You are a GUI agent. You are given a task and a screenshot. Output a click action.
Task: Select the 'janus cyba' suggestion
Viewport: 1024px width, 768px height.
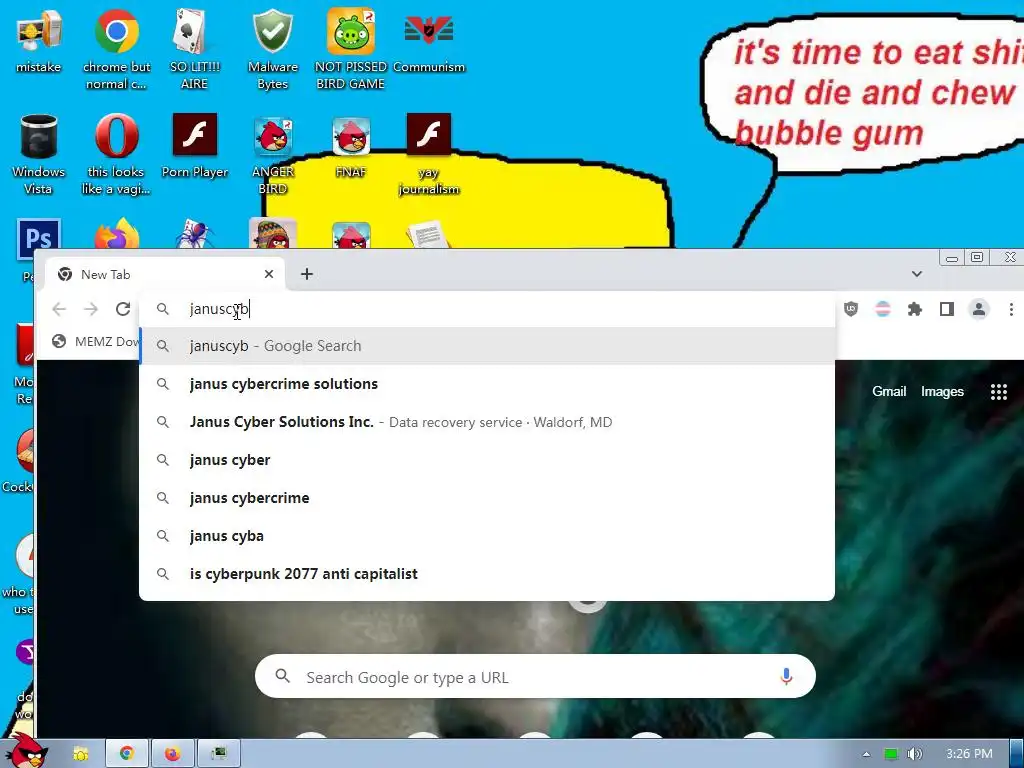[x=487, y=536]
